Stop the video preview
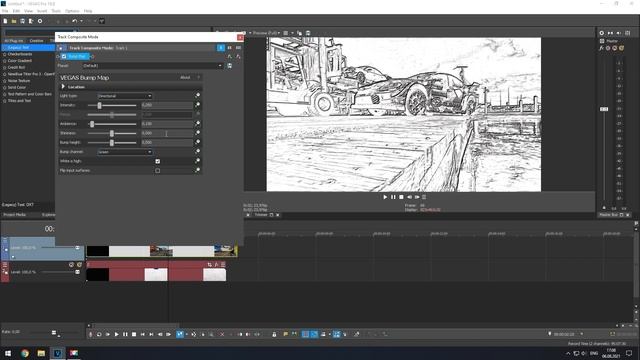640x360 pixels. tap(401, 197)
